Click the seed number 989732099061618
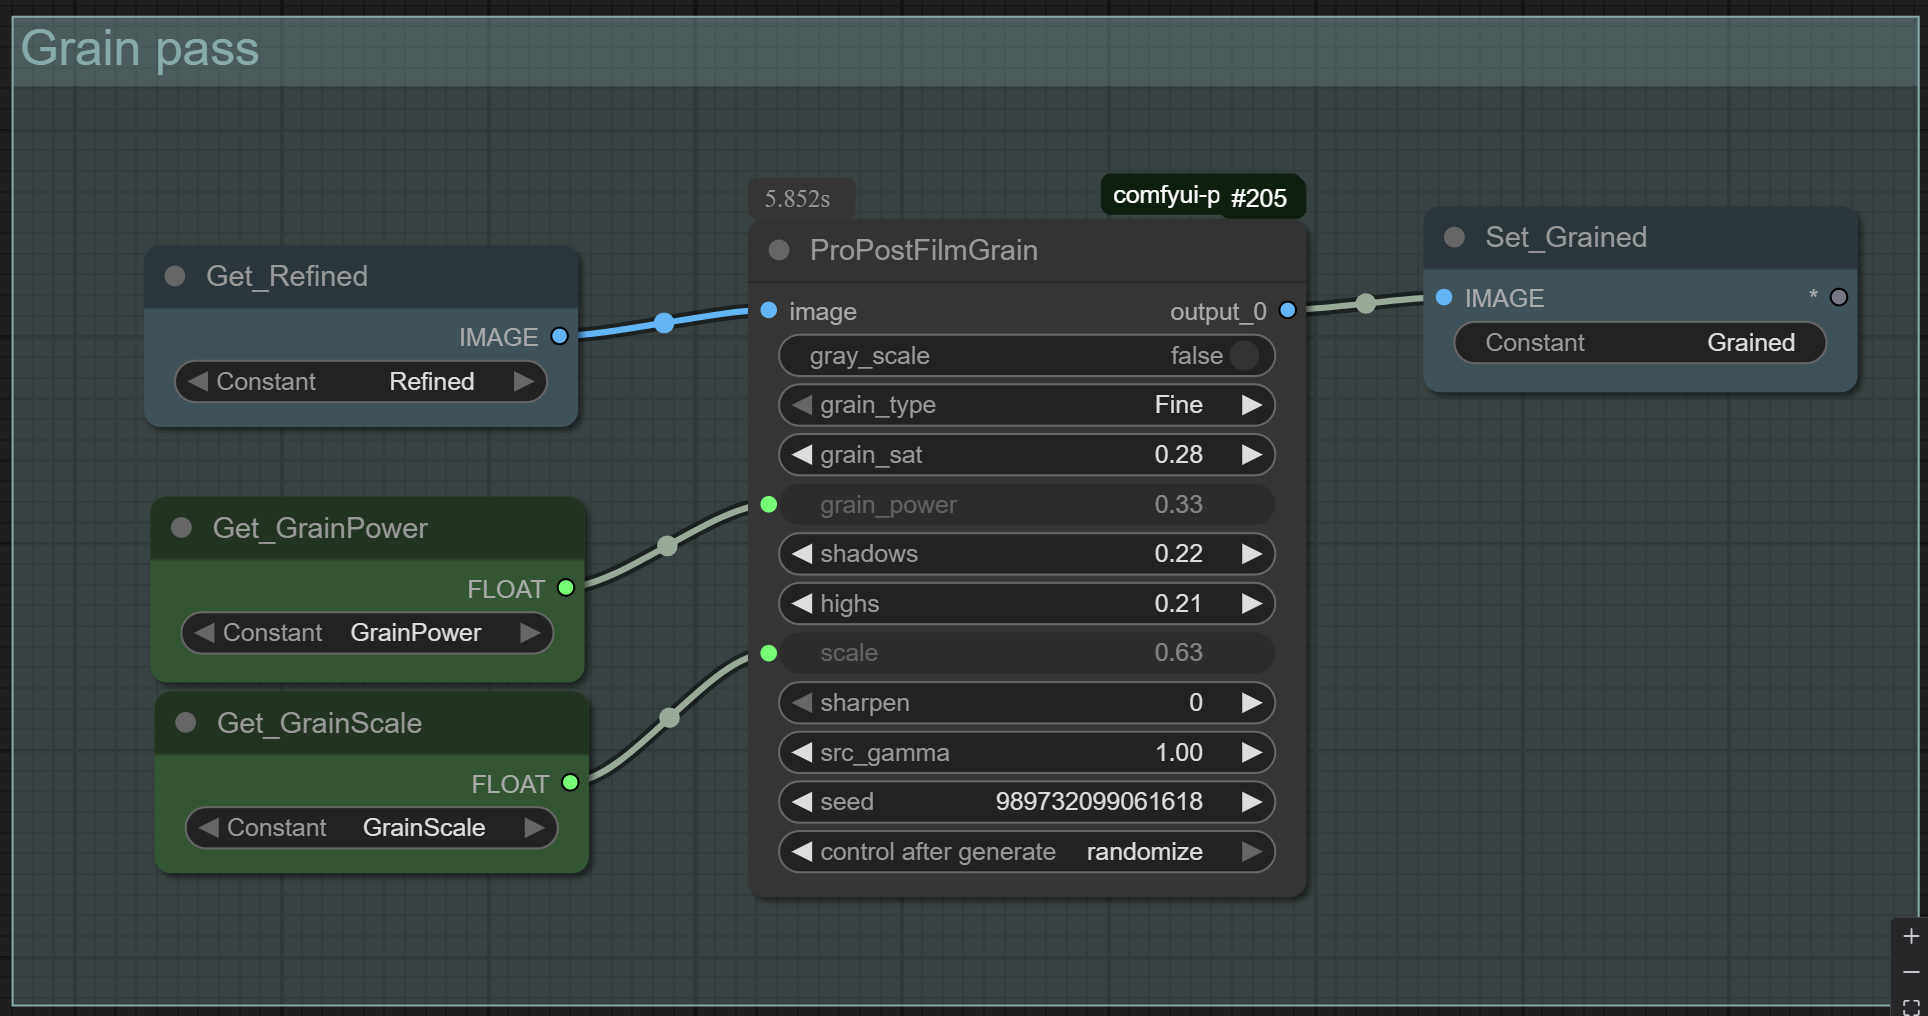The width and height of the screenshot is (1928, 1016). click(x=1099, y=801)
